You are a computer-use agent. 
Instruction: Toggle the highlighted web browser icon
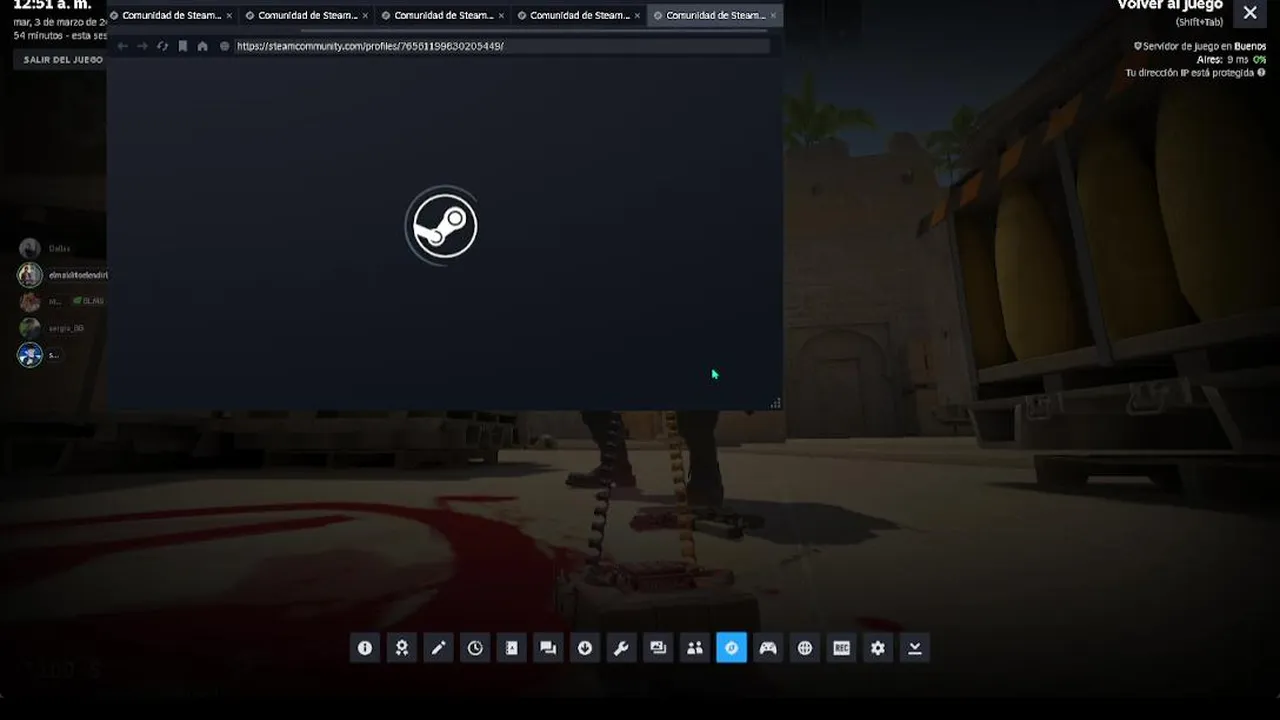(731, 648)
